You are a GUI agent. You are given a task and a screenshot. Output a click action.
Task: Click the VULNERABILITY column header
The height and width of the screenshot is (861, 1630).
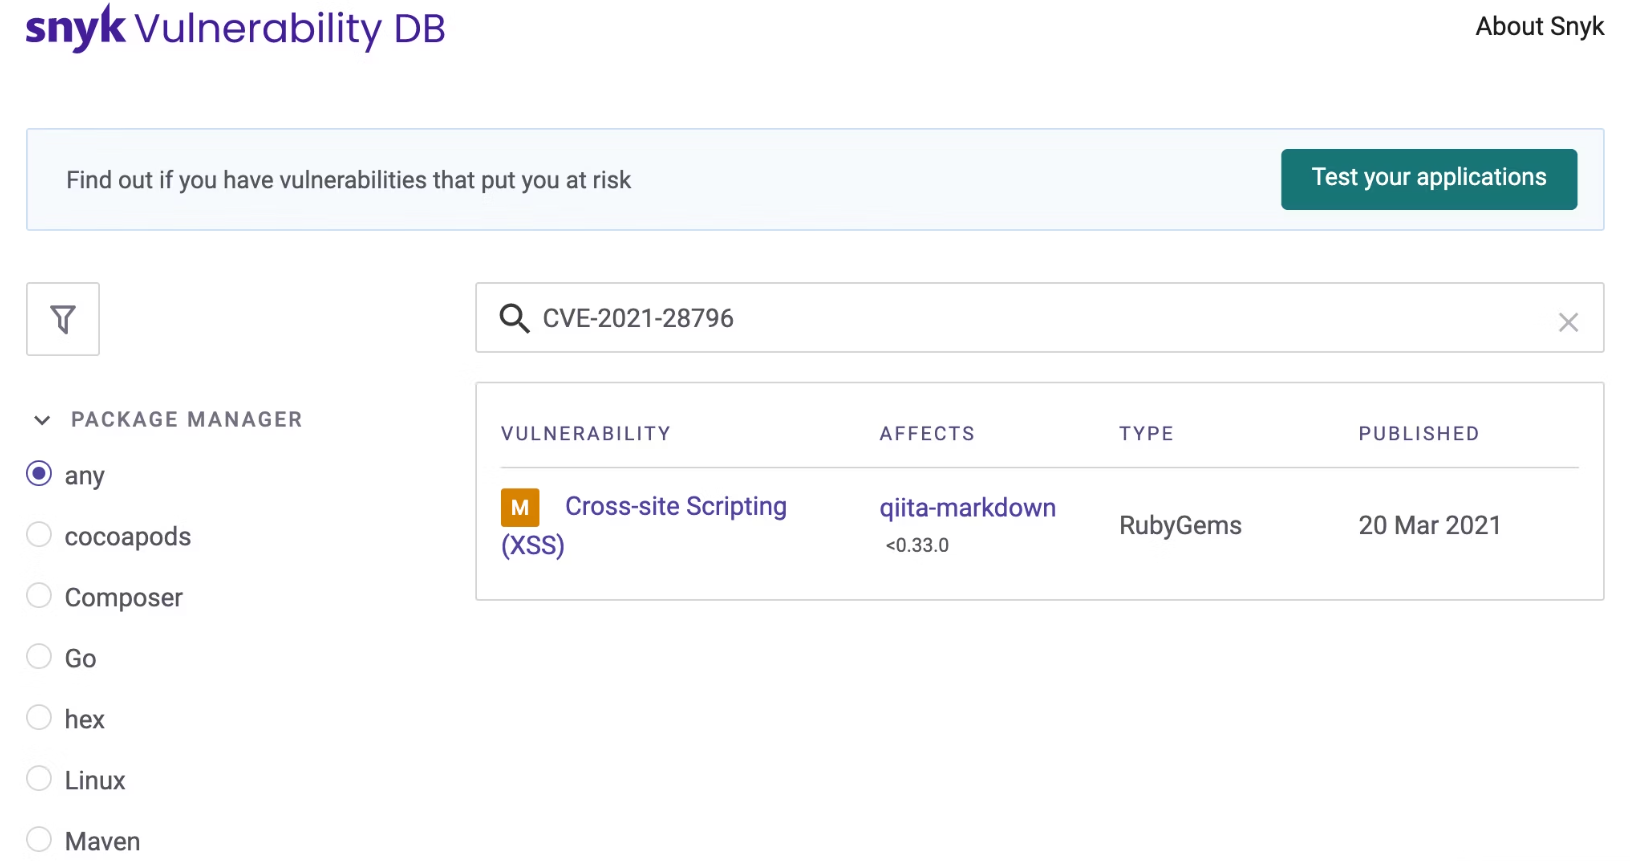[x=586, y=434]
